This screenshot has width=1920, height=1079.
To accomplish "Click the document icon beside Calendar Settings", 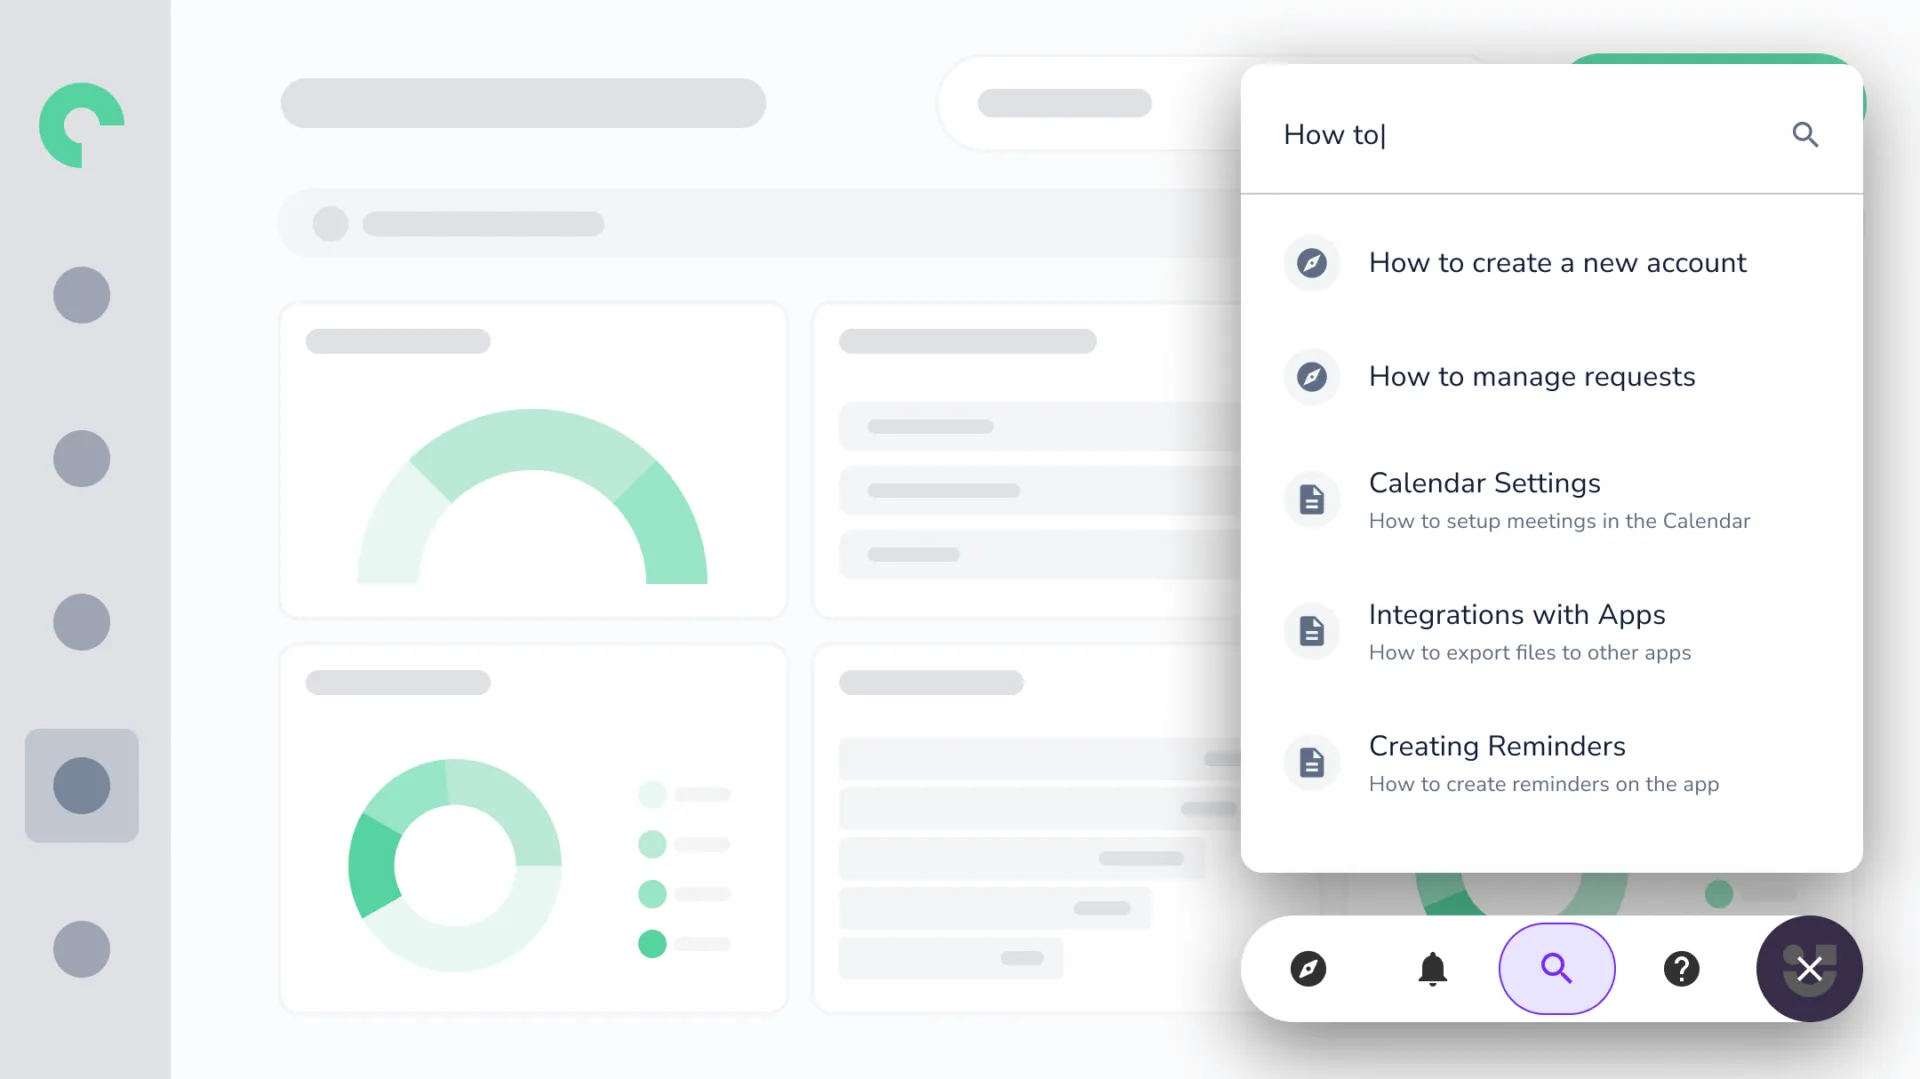I will coord(1311,499).
